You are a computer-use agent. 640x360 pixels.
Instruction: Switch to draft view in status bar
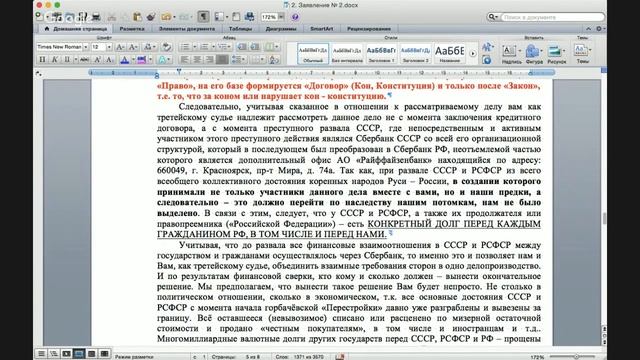pyautogui.click(x=41, y=354)
